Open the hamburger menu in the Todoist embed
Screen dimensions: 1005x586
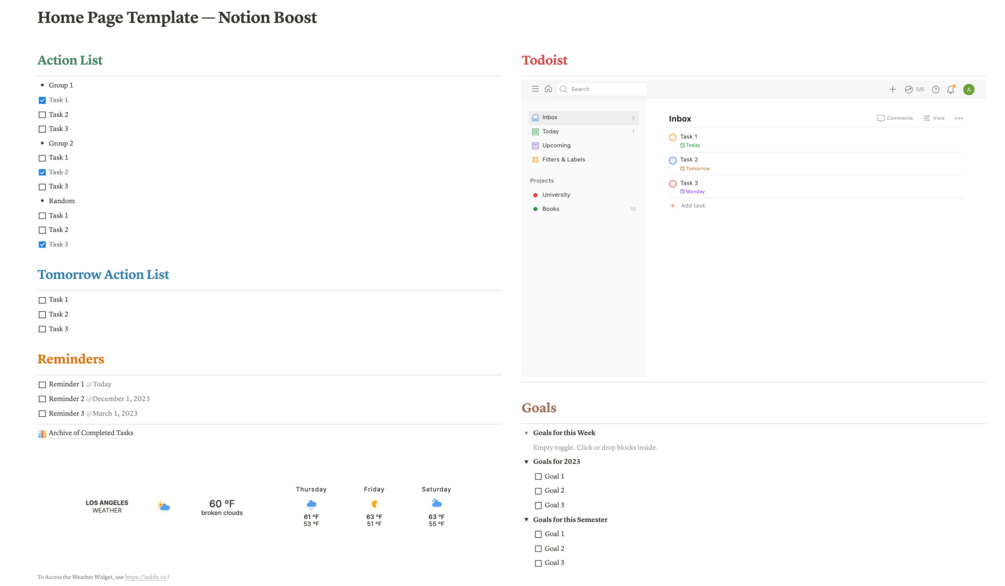click(x=535, y=89)
